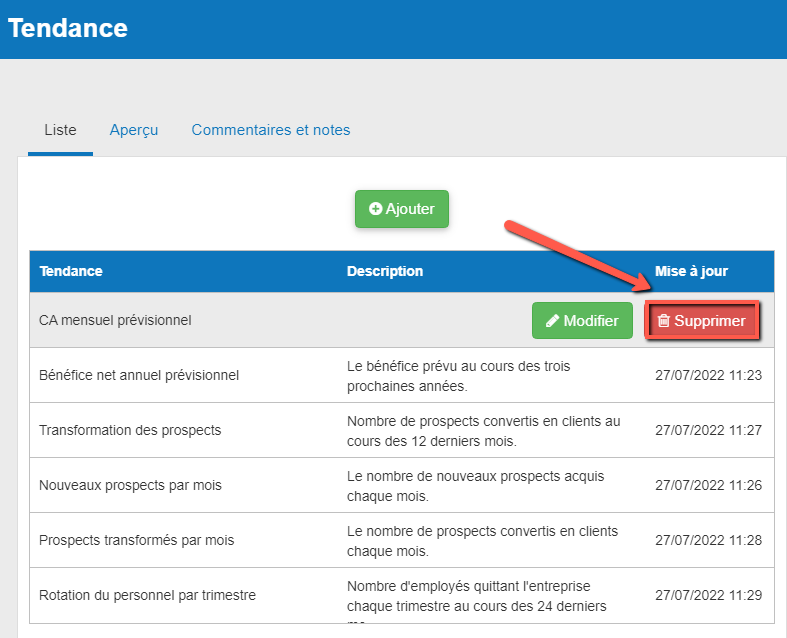
Task: Open the Commentaires et notes tab
Action: click(x=271, y=130)
